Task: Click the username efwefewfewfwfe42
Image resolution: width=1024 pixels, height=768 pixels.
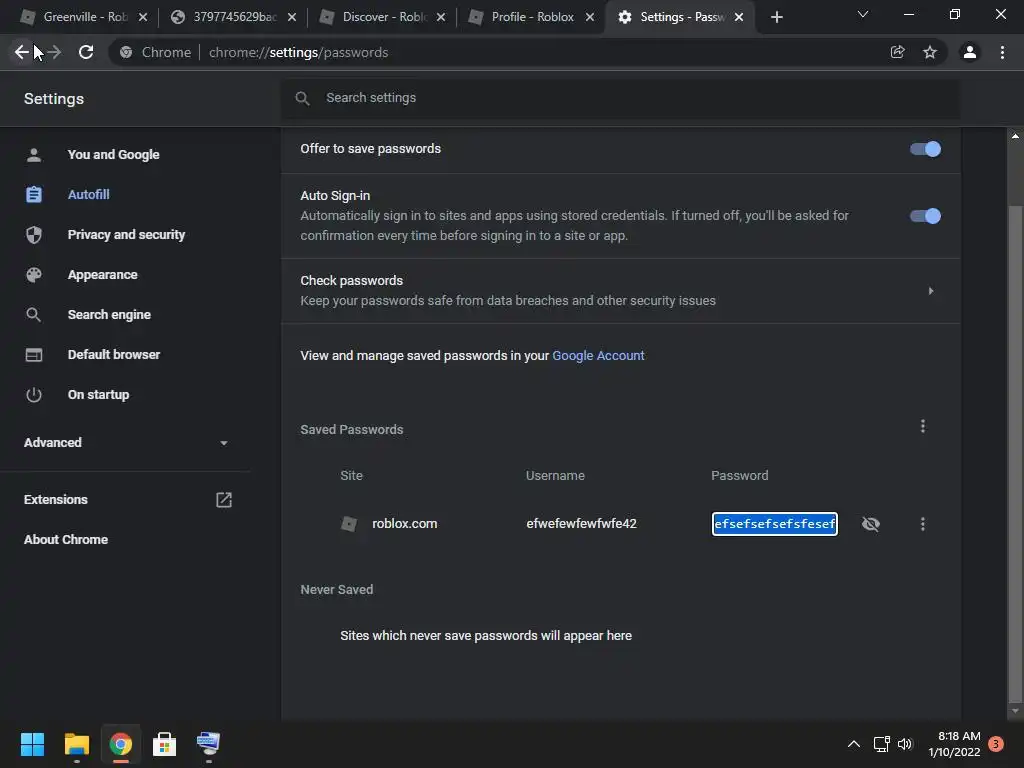Action: coord(581,524)
